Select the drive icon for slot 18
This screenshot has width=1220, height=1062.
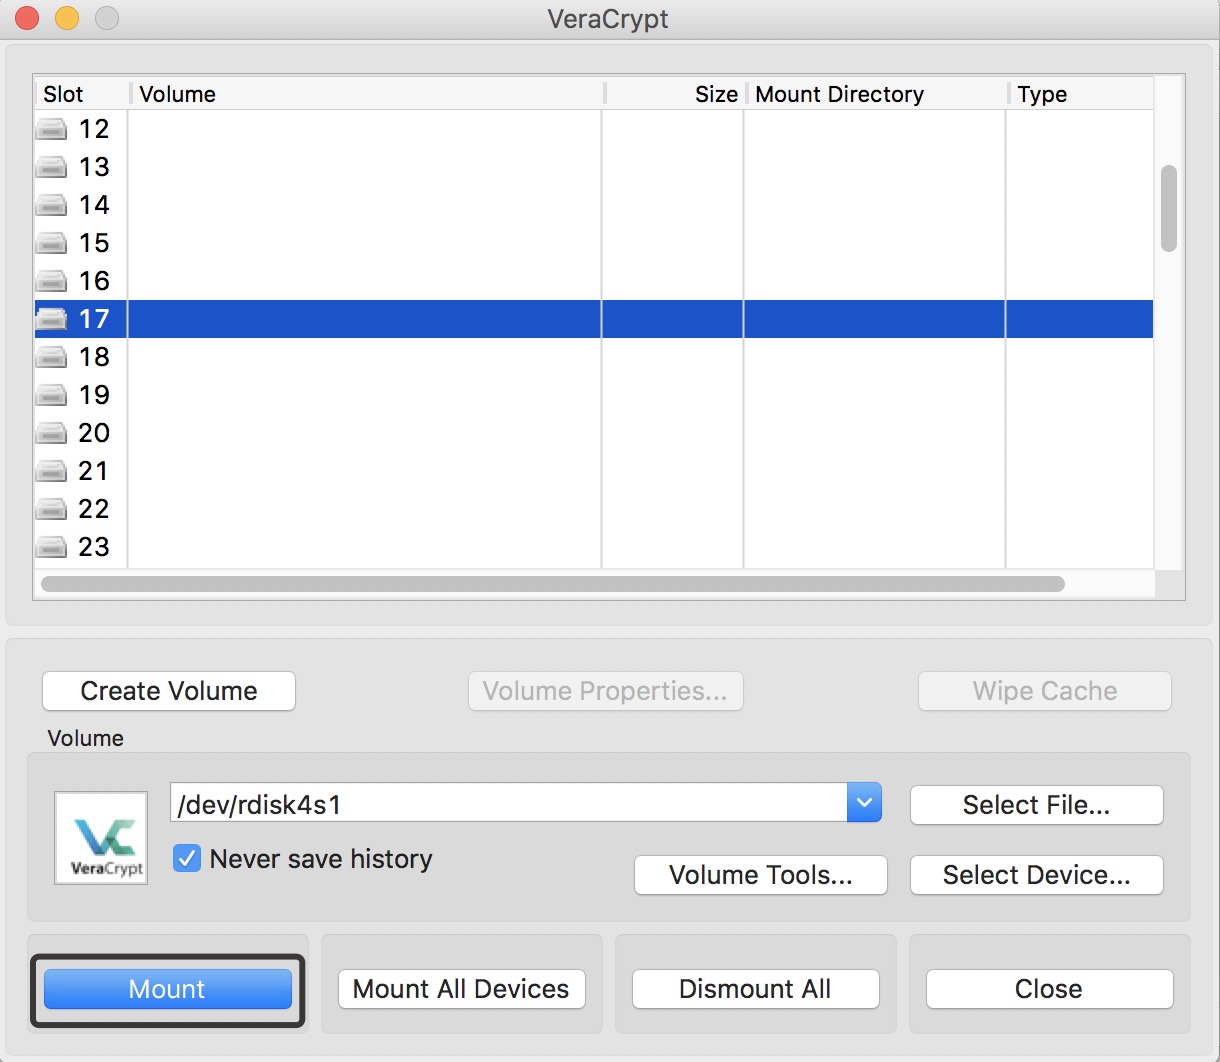tap(52, 357)
